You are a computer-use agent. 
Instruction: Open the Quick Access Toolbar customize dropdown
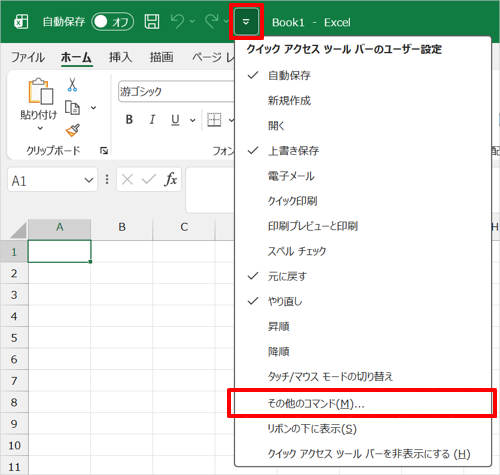pos(246,22)
